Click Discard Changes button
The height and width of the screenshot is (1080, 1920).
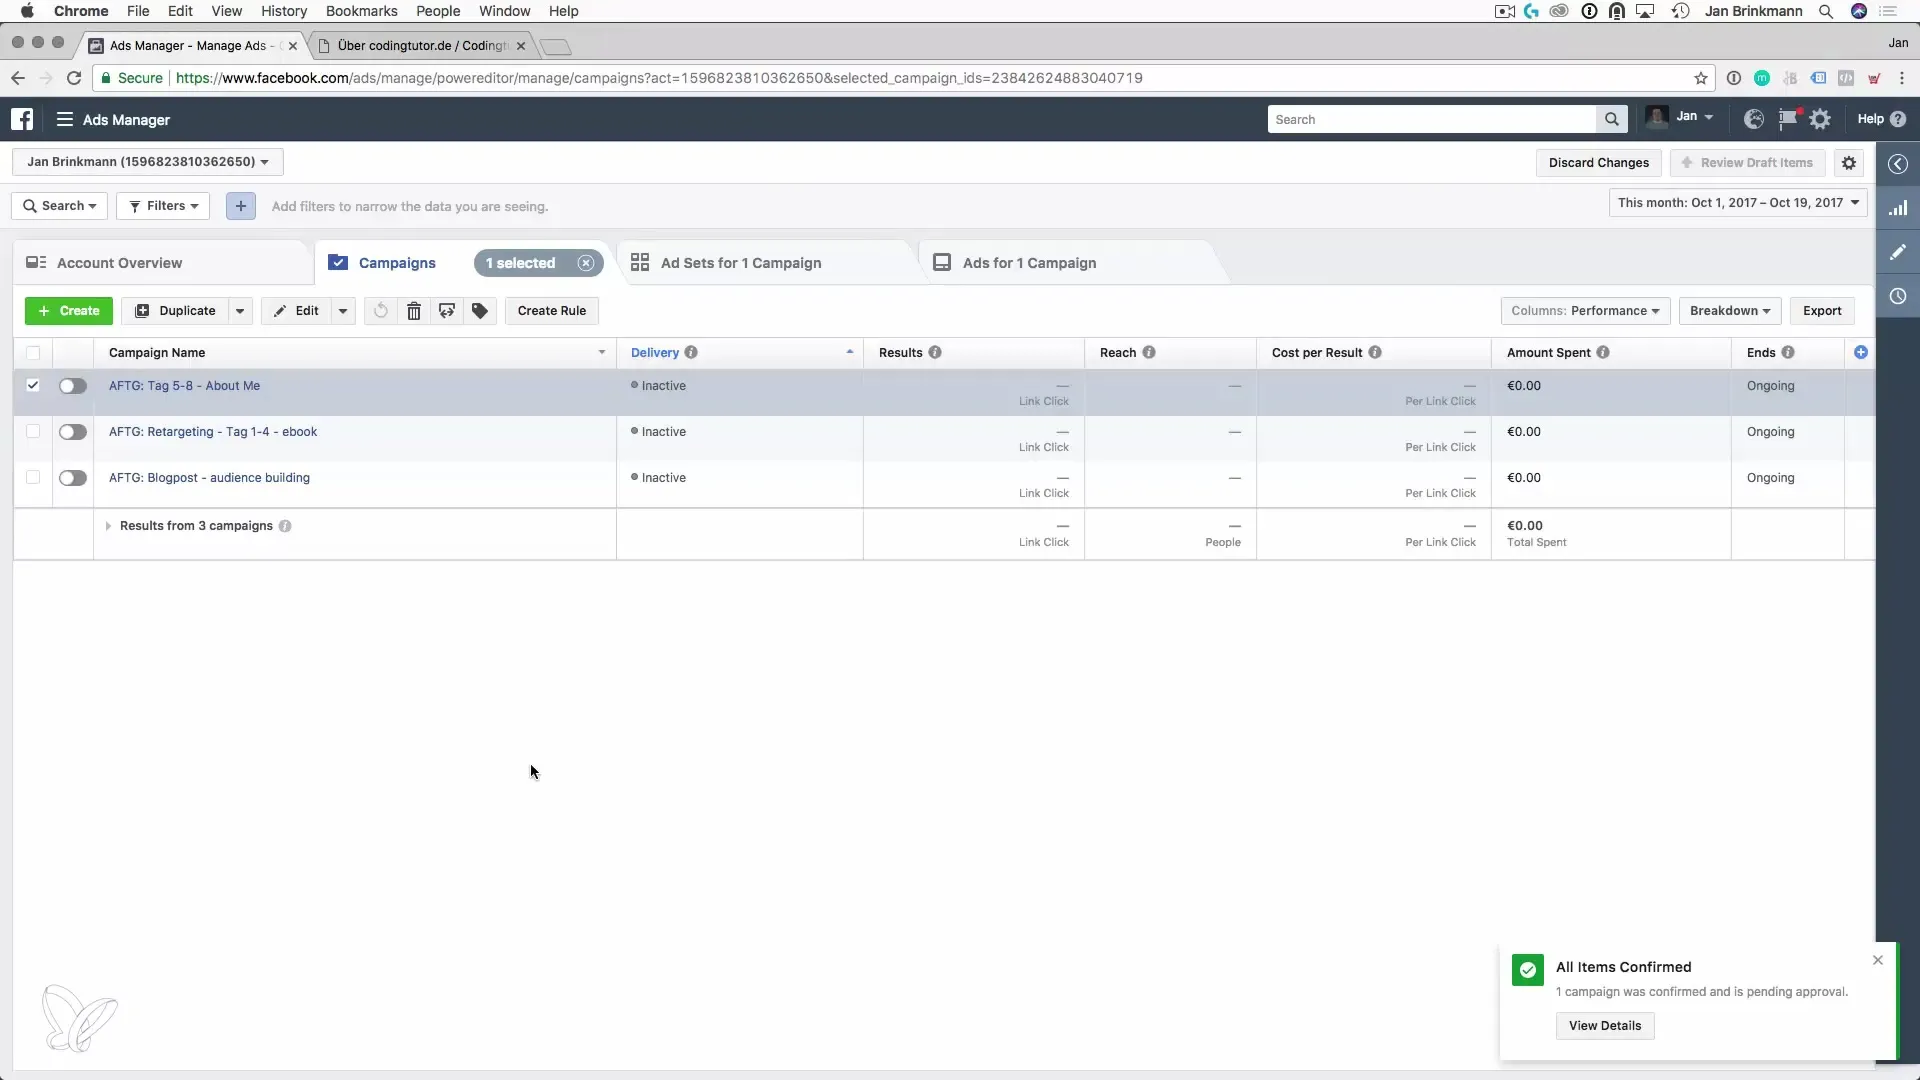coord(1599,163)
